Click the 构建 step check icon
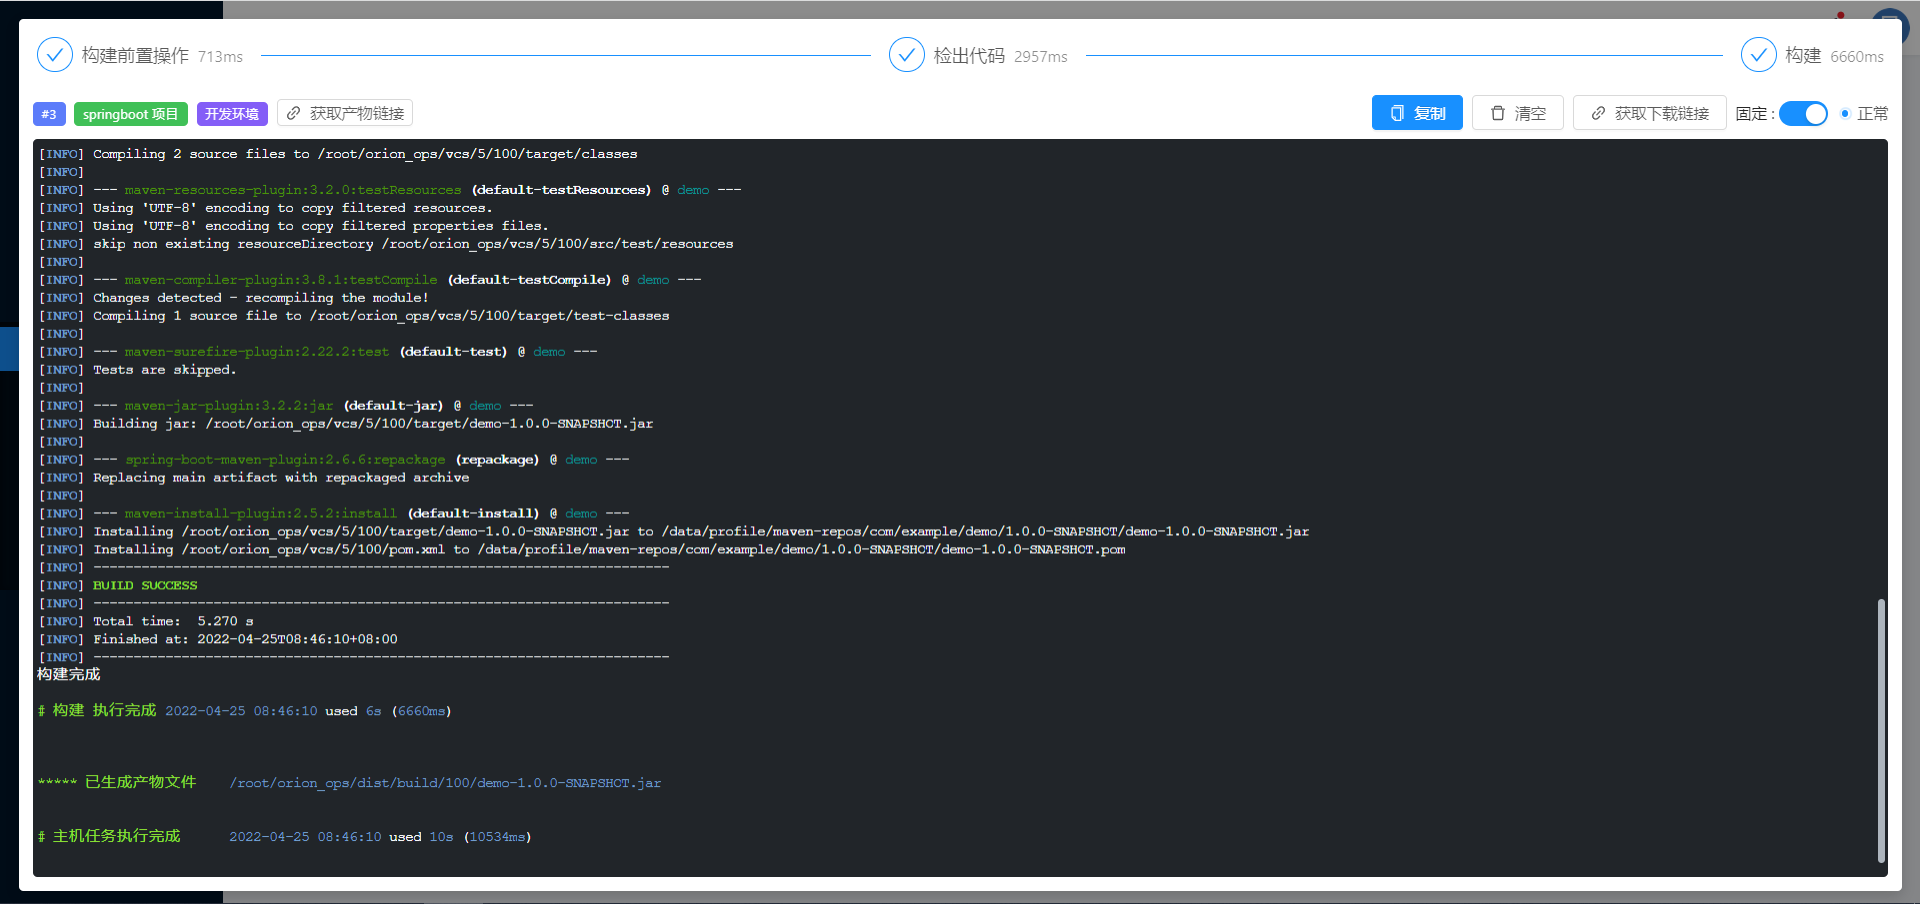Image resolution: width=1920 pixels, height=904 pixels. [1758, 55]
